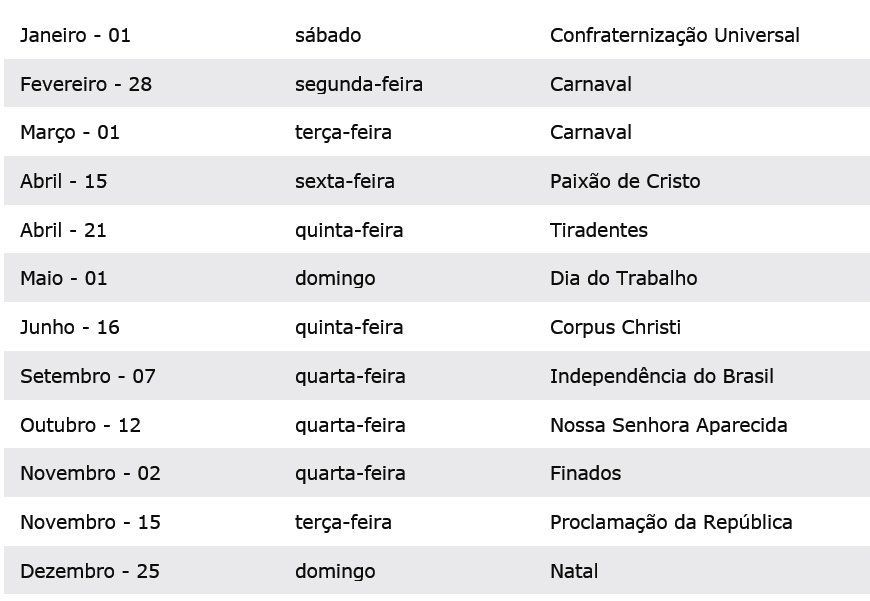Click the "Proclamação da República" holiday text

[671, 522]
